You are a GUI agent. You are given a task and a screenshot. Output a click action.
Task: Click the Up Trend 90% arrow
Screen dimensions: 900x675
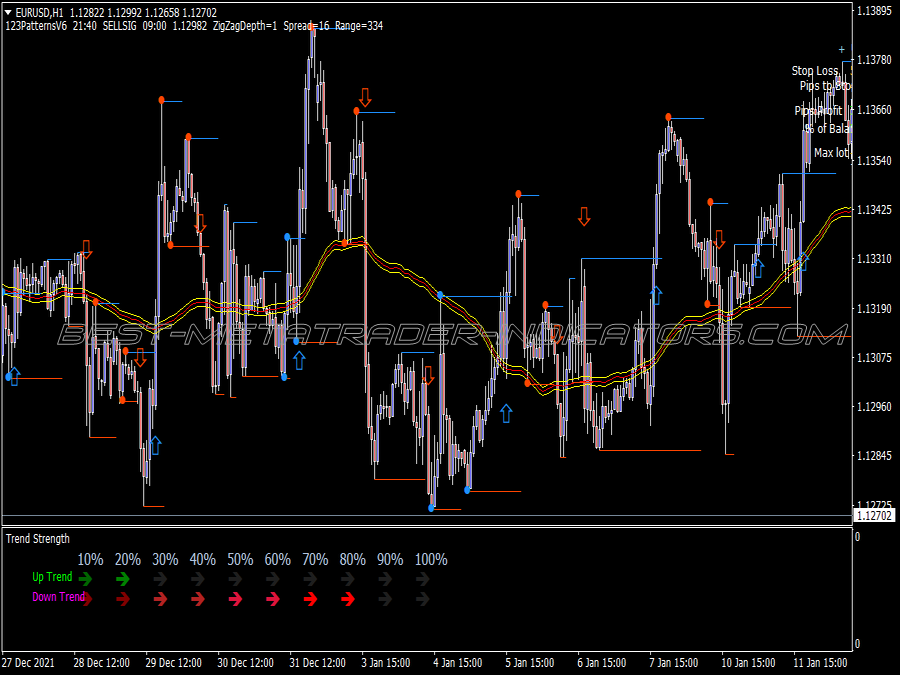385,579
